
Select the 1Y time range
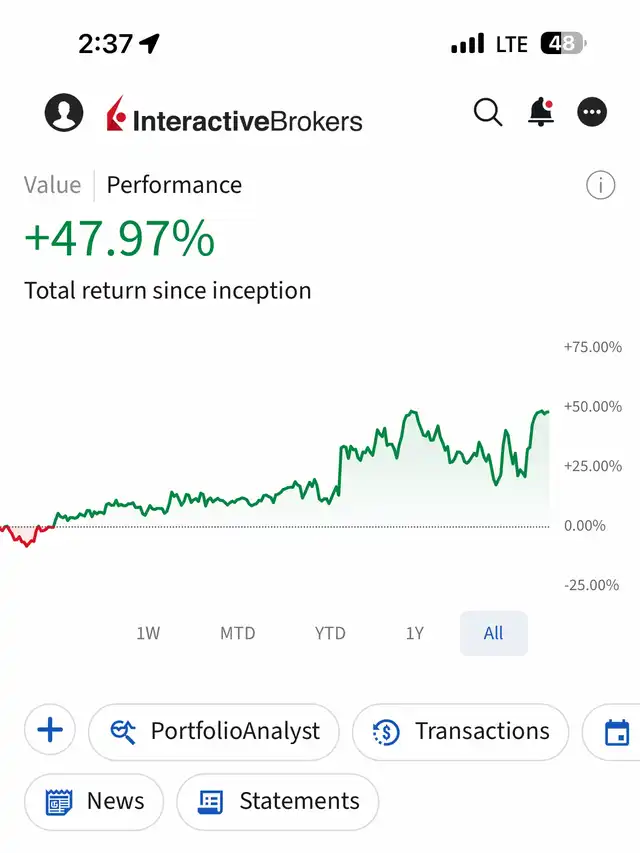tap(415, 633)
